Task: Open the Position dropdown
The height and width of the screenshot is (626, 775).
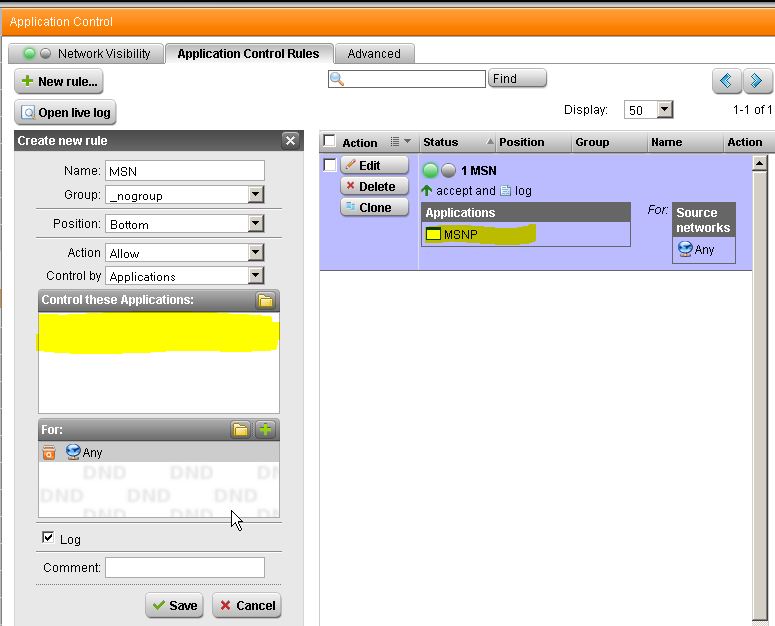Action: 256,224
